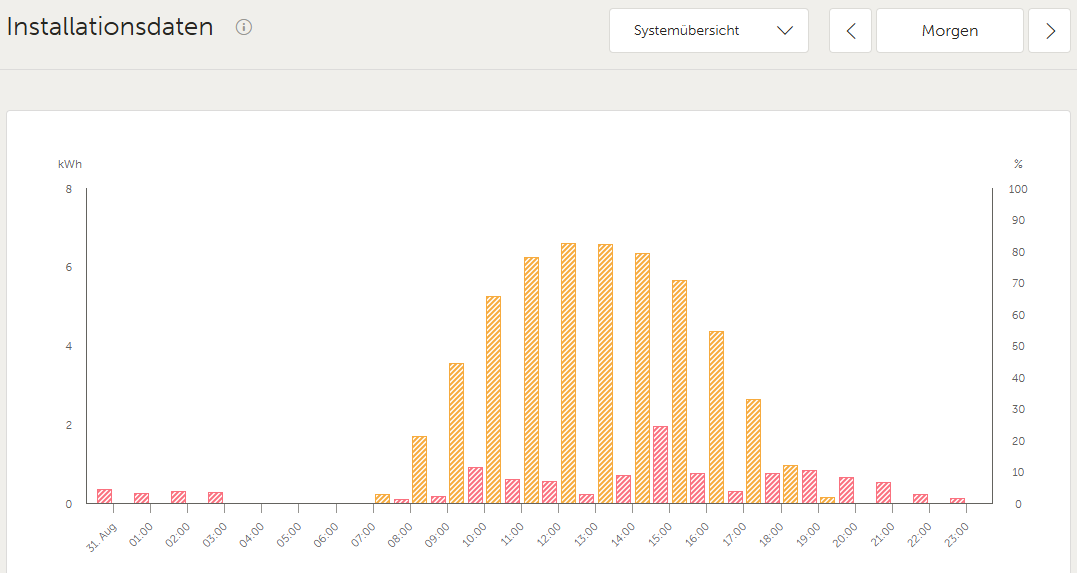Viewport: 1077px width, 573px height.
Task: Select orange bar between 09:00 and 10:00 labels
Action: (x=456, y=433)
